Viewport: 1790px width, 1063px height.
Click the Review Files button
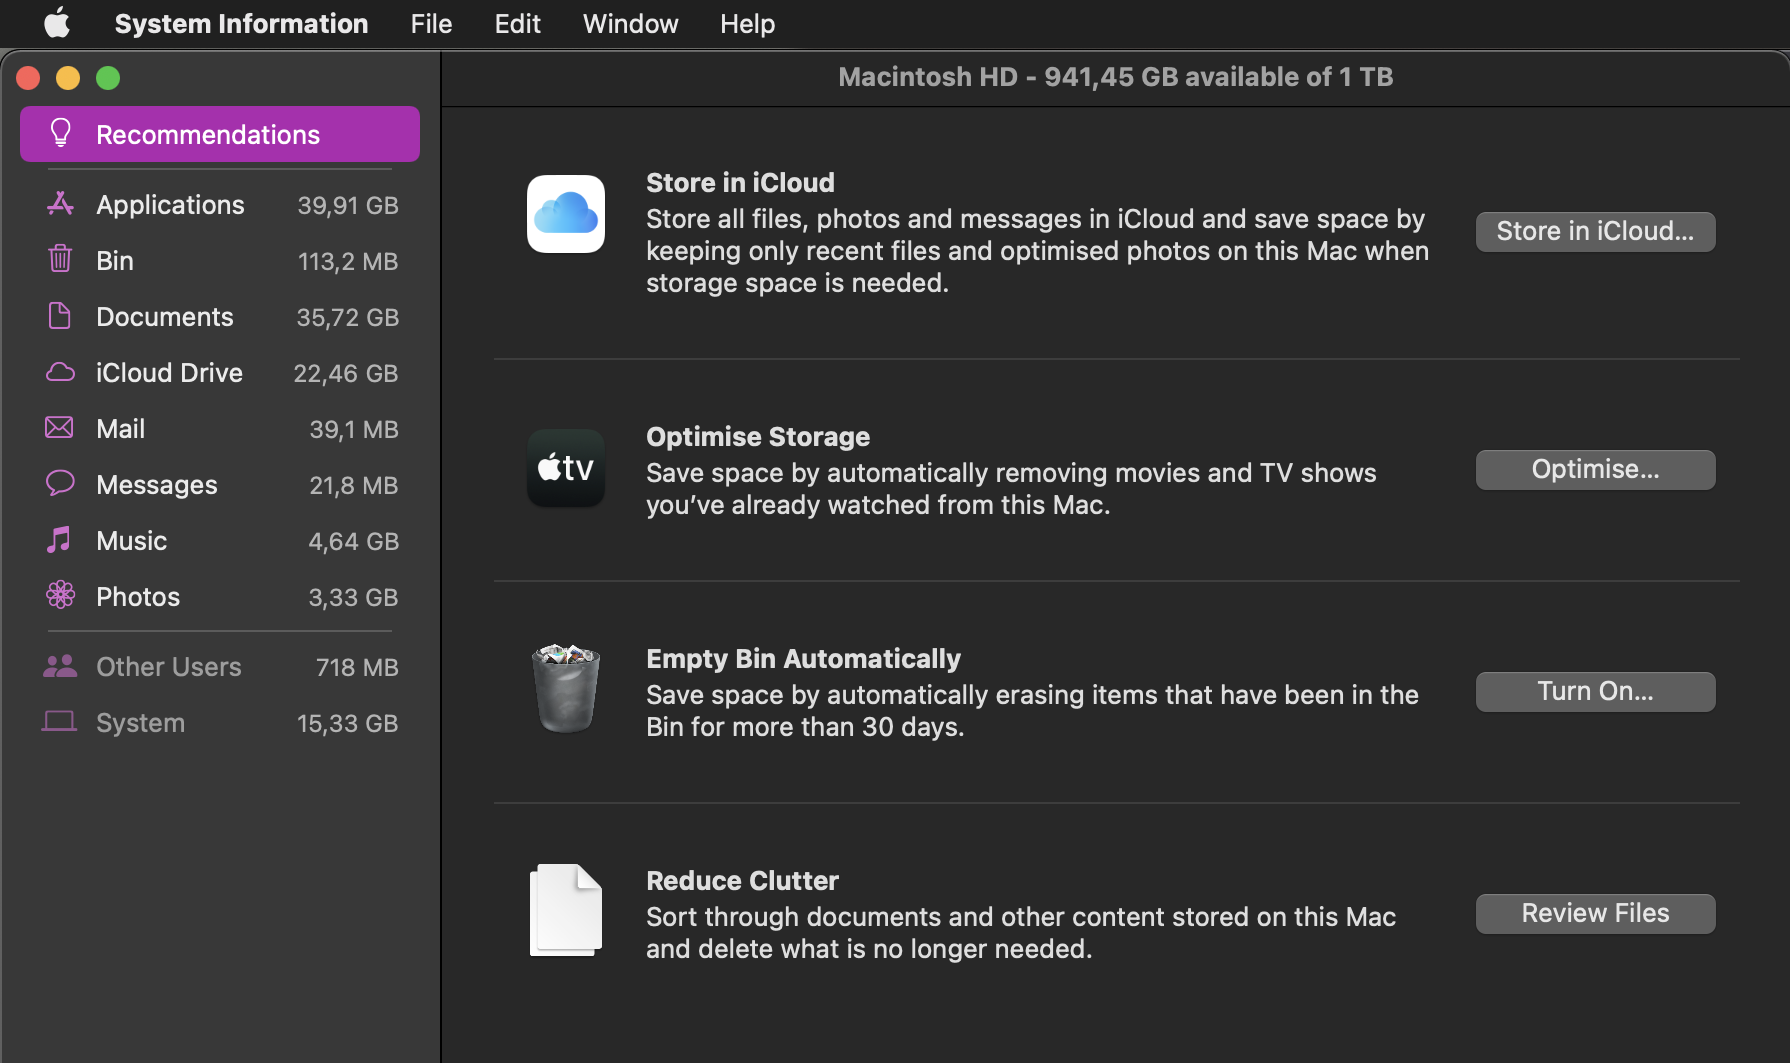[x=1595, y=913]
